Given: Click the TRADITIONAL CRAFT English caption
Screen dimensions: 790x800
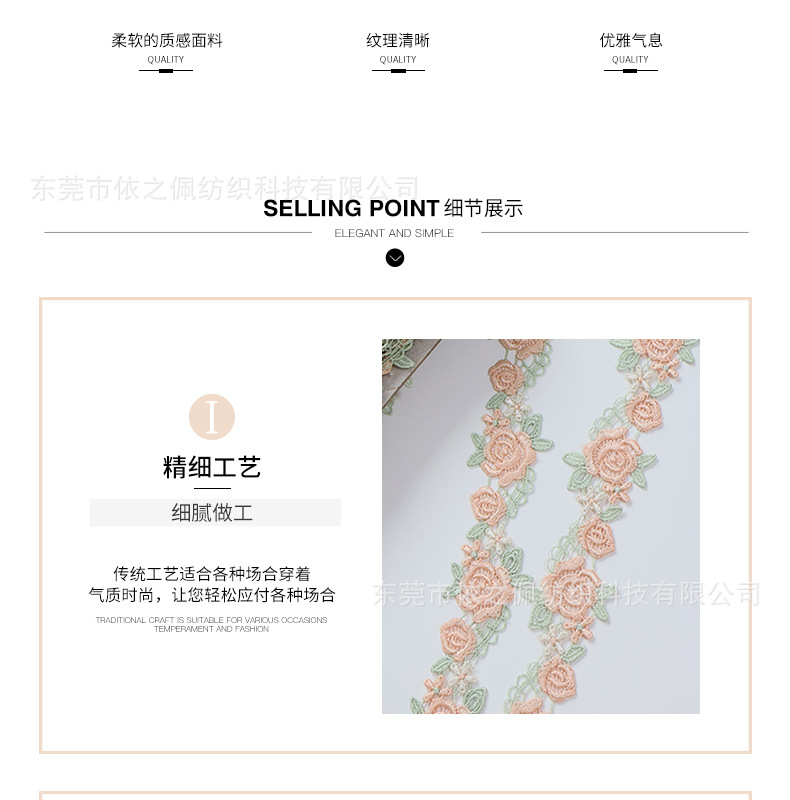Looking at the screenshot, I should (x=211, y=624).
